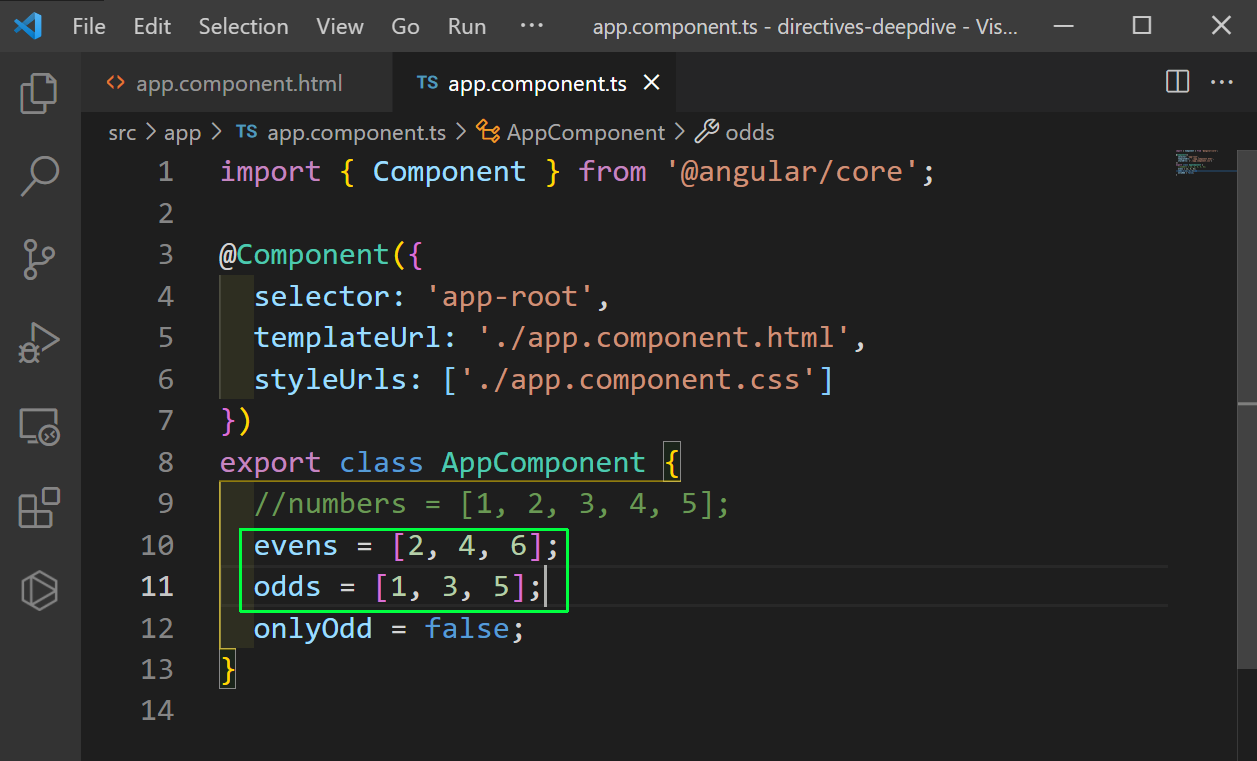The height and width of the screenshot is (761, 1257).
Task: Open Run and Debug view icon
Action: [x=39, y=343]
